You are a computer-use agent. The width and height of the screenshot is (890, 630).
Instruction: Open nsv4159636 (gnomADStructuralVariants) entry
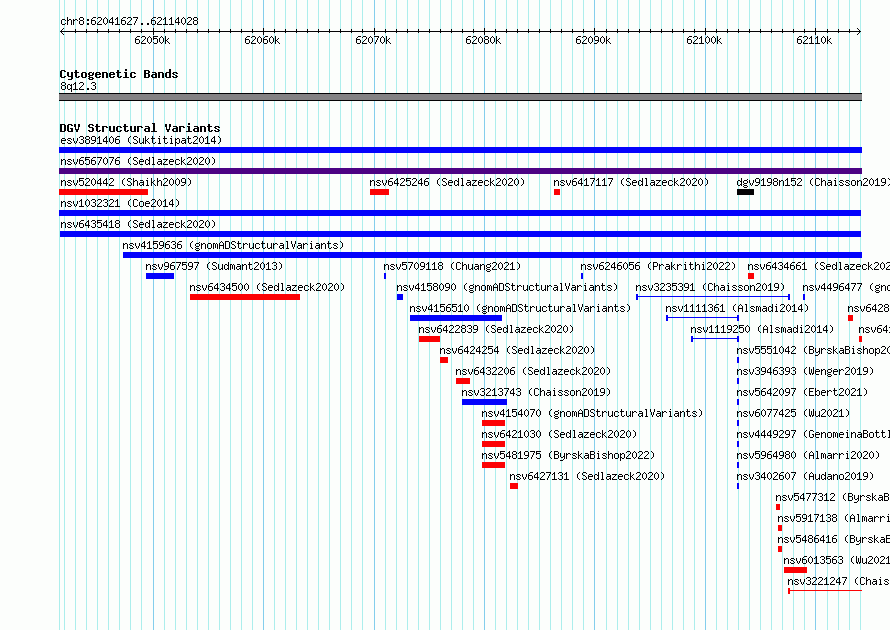[x=233, y=245]
